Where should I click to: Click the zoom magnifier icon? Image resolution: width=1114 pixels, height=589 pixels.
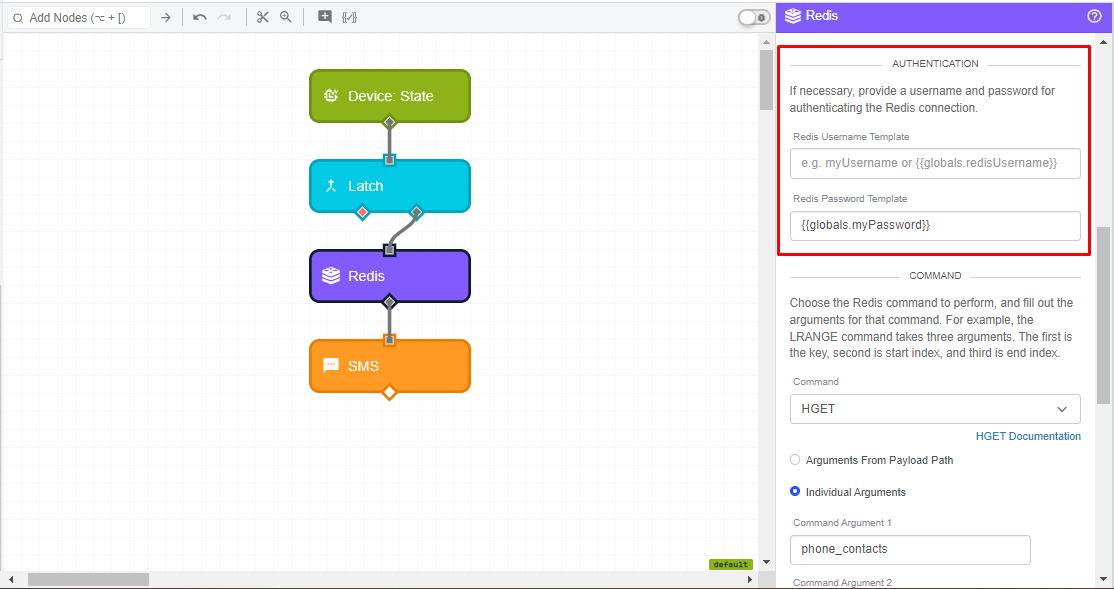286,17
